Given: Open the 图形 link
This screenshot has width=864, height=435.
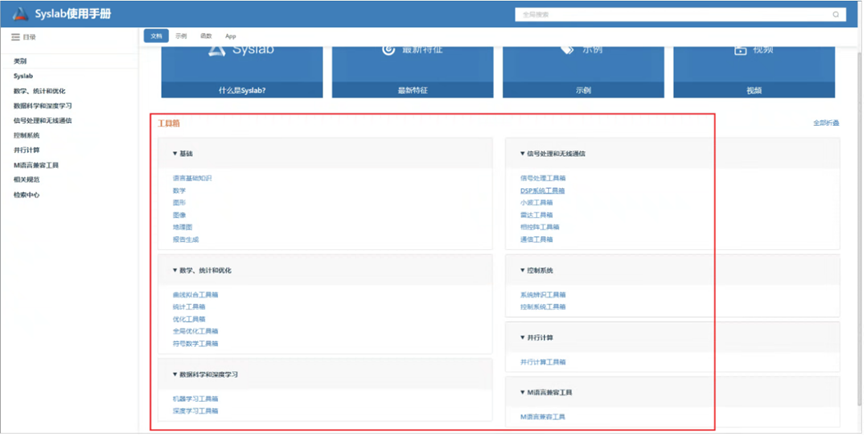Looking at the screenshot, I should point(179,202).
